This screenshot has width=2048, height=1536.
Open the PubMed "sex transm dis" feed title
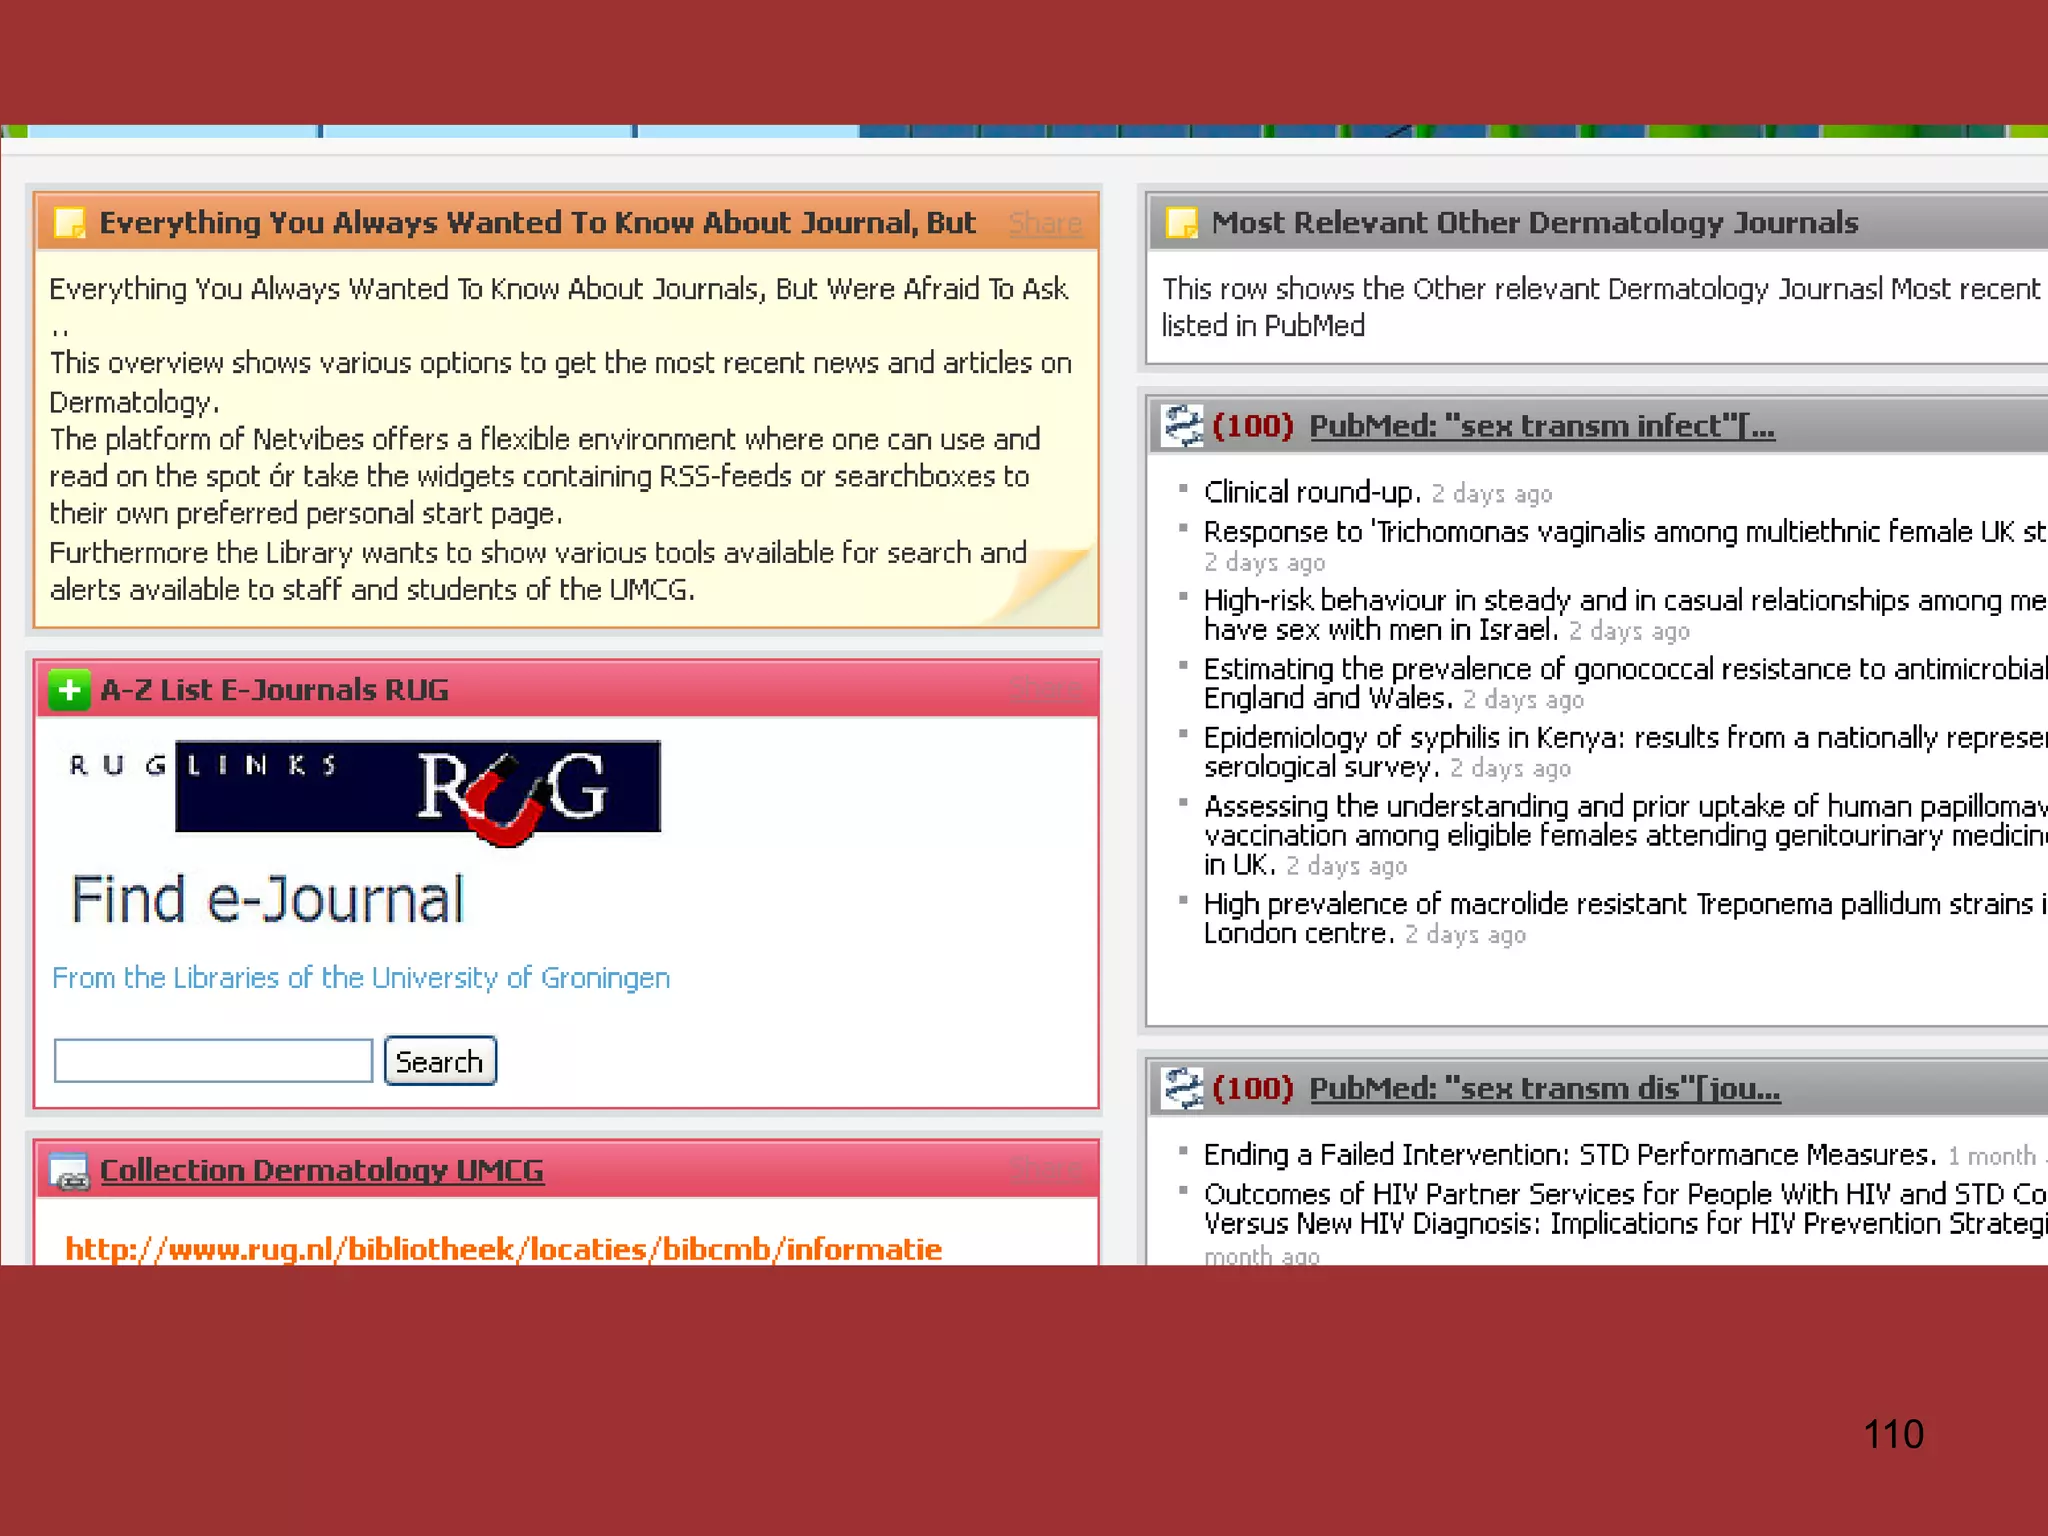pyautogui.click(x=1544, y=1088)
